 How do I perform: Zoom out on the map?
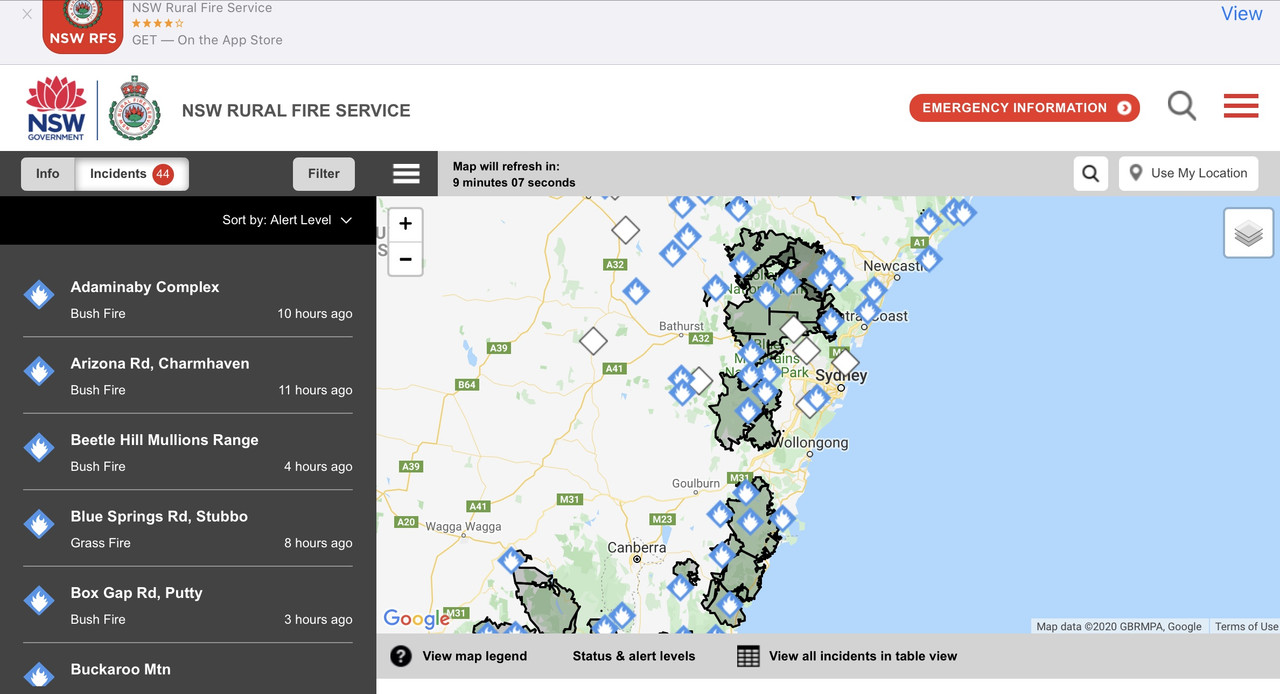click(405, 258)
